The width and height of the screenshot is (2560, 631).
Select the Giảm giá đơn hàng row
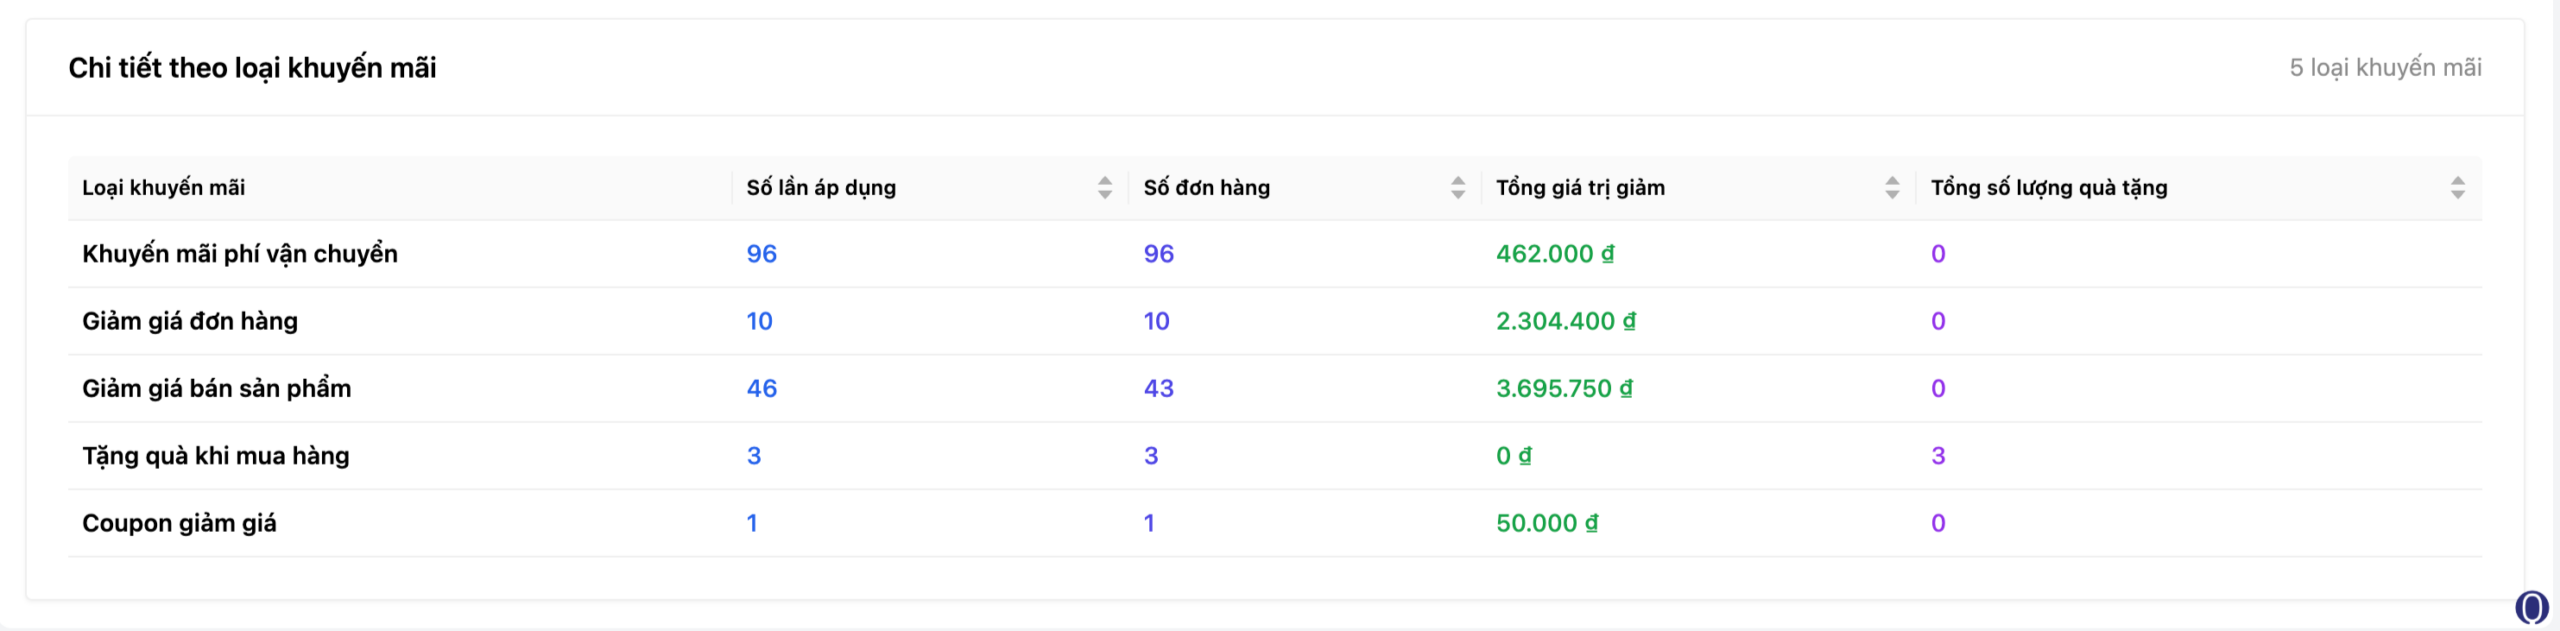(190, 321)
